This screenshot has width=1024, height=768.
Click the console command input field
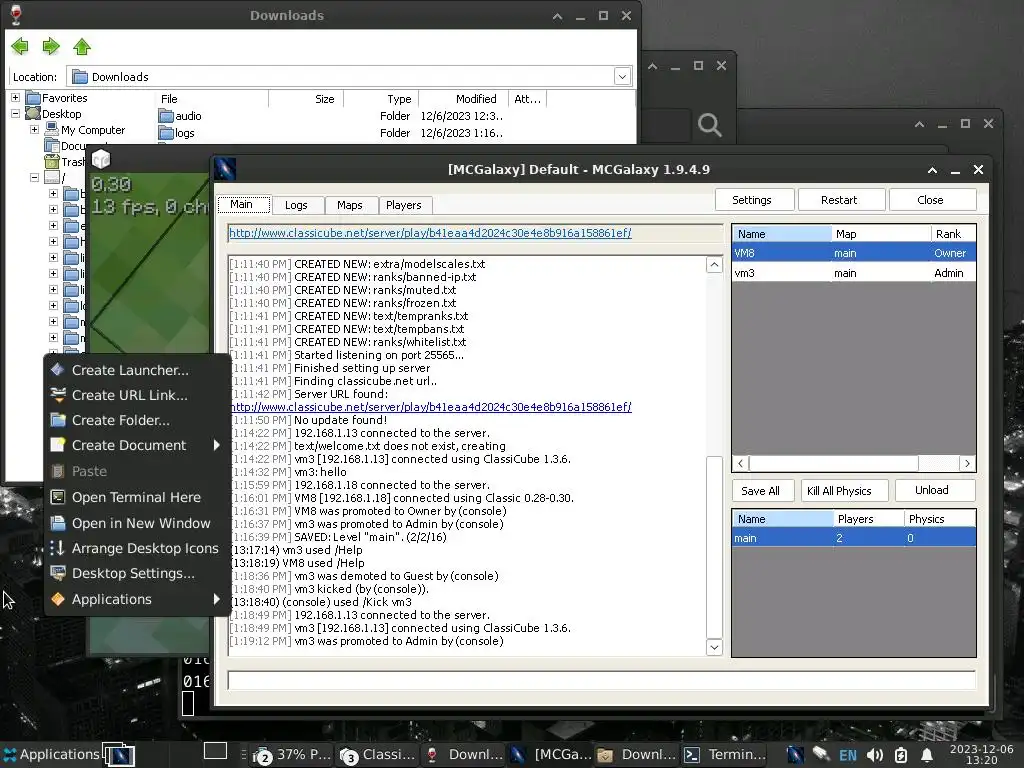(601, 680)
